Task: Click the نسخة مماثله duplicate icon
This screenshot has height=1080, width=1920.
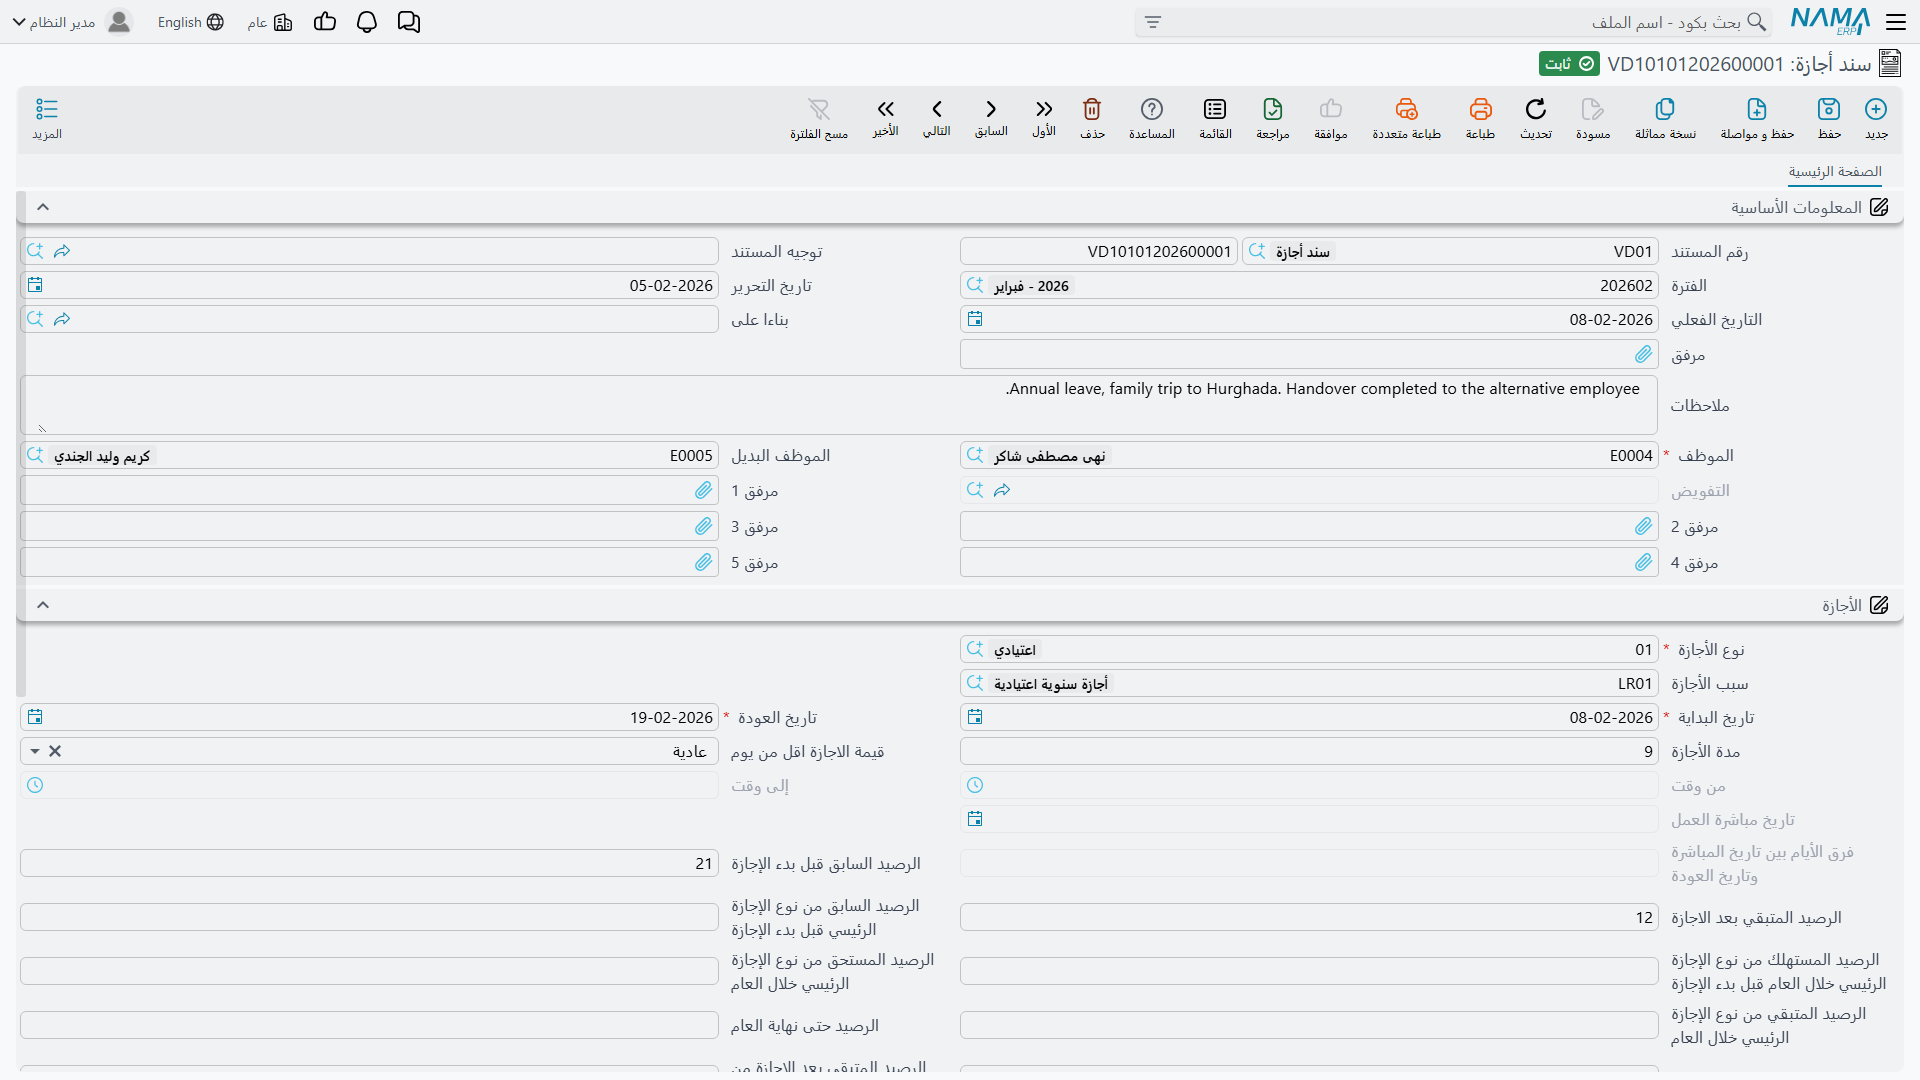Action: 1665,109
